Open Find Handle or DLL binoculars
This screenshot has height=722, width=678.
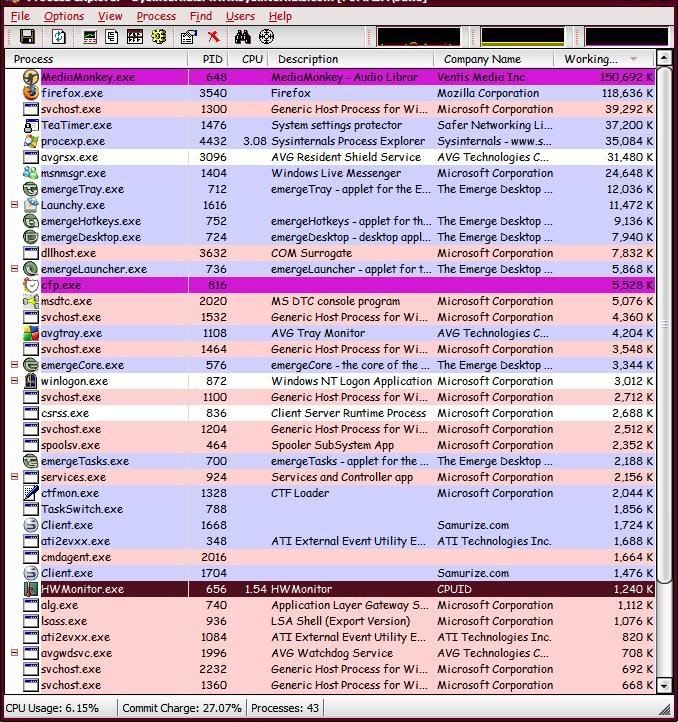point(242,37)
